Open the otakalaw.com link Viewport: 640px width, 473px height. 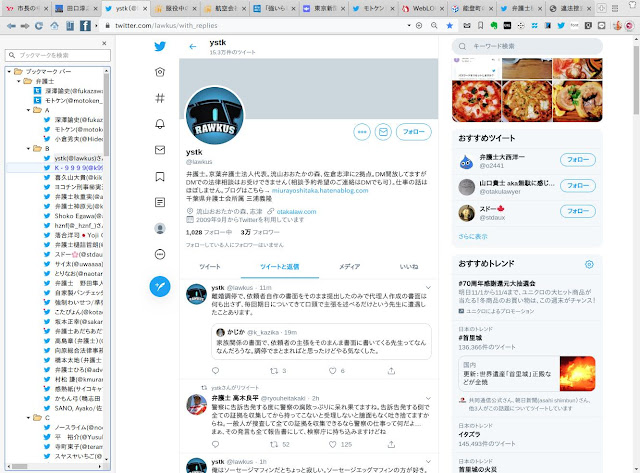296,211
